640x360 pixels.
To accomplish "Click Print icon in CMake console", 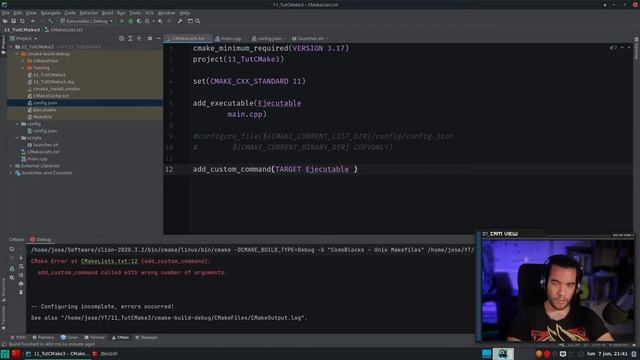I will 21,284.
